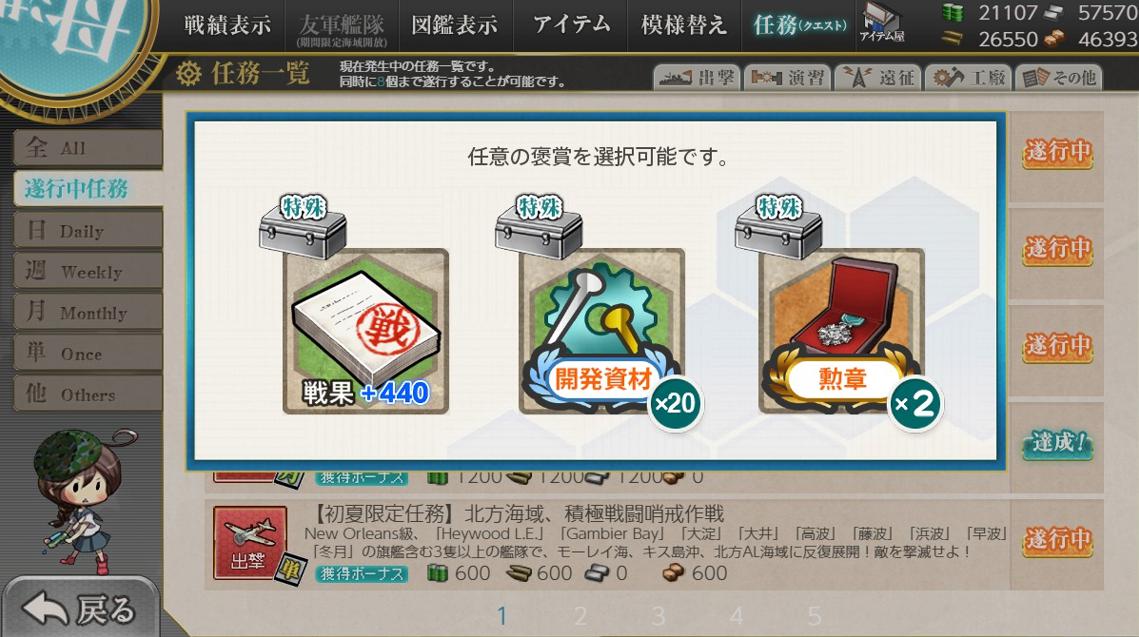Open 戦績表示 from top menu
Image resolution: width=1139 pixels, height=637 pixels.
tap(227, 25)
